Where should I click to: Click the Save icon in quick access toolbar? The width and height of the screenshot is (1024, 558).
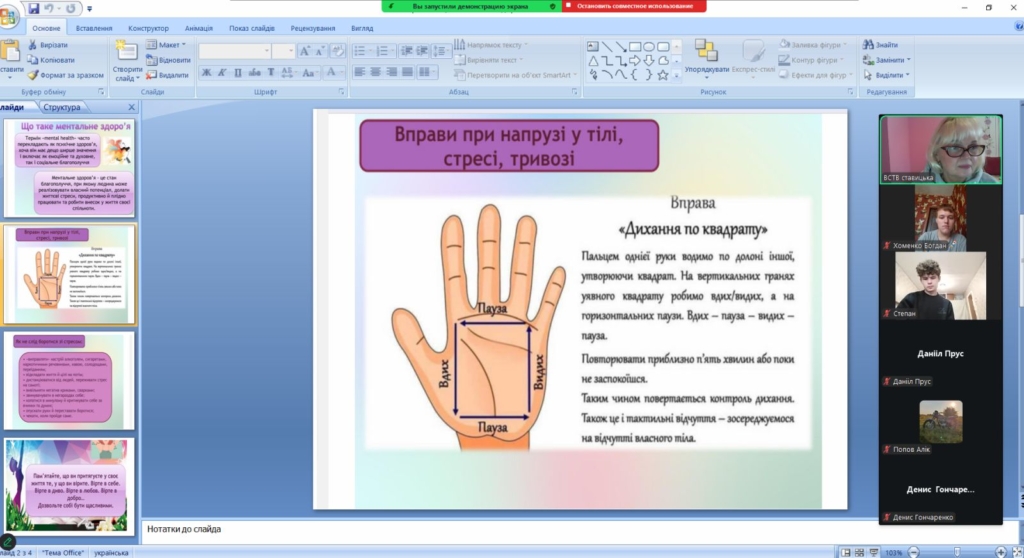coord(33,8)
